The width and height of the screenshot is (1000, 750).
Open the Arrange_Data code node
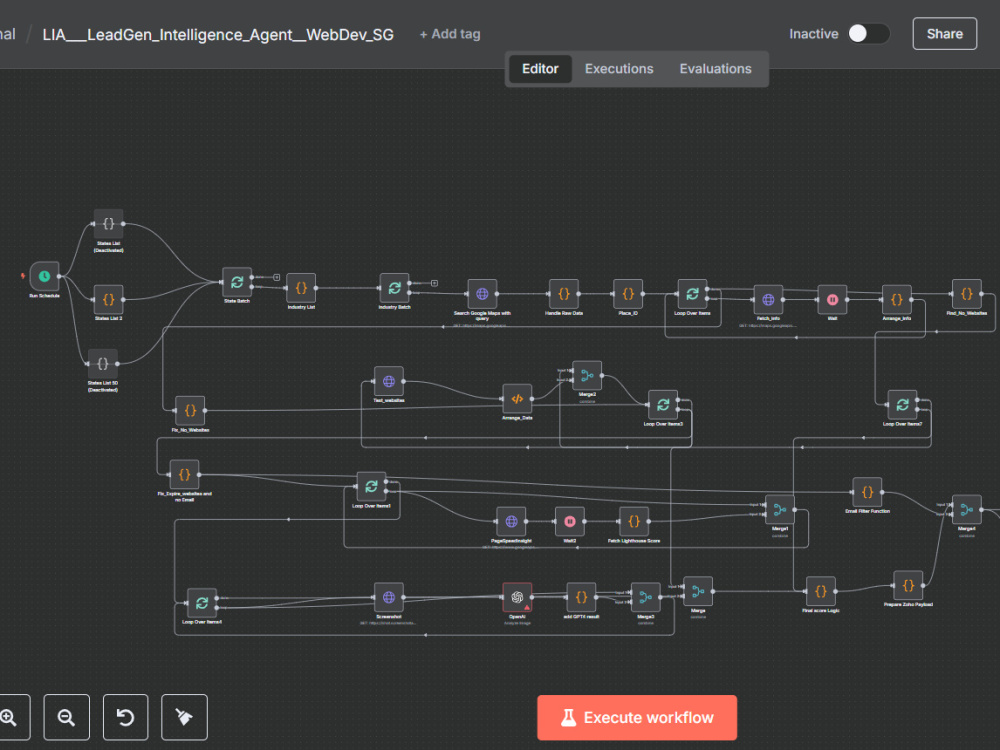(517, 399)
